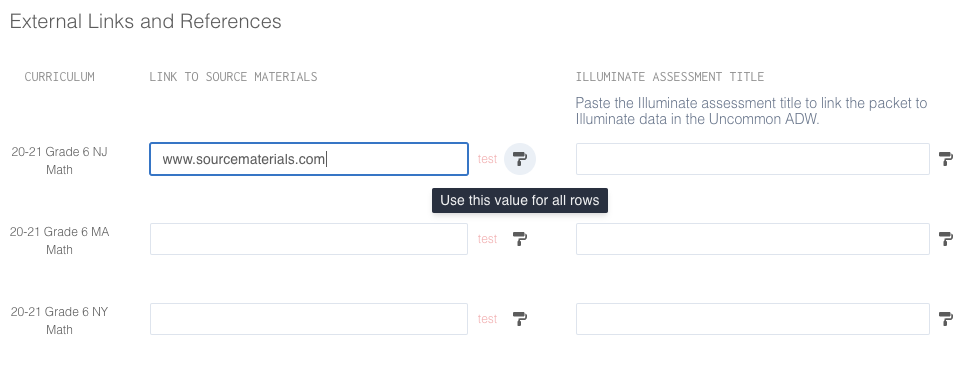Click the 'Use this value for all rows' tooltip

tap(520, 201)
